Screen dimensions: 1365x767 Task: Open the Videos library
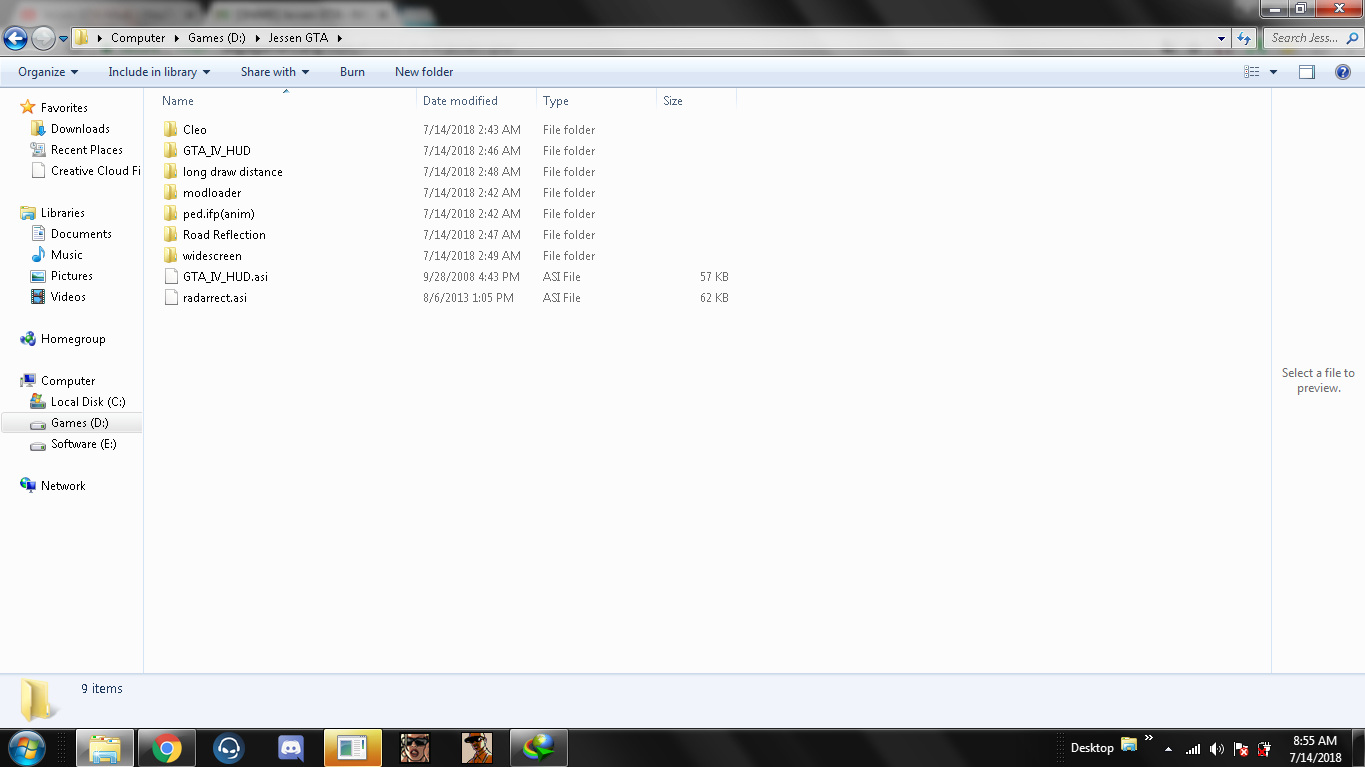[x=68, y=297]
